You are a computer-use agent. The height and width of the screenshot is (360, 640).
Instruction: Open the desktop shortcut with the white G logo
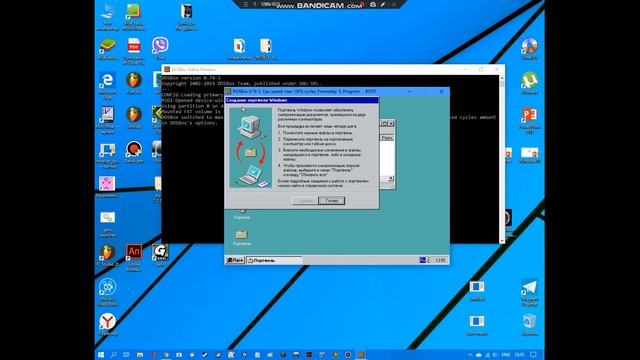[x=160, y=256]
